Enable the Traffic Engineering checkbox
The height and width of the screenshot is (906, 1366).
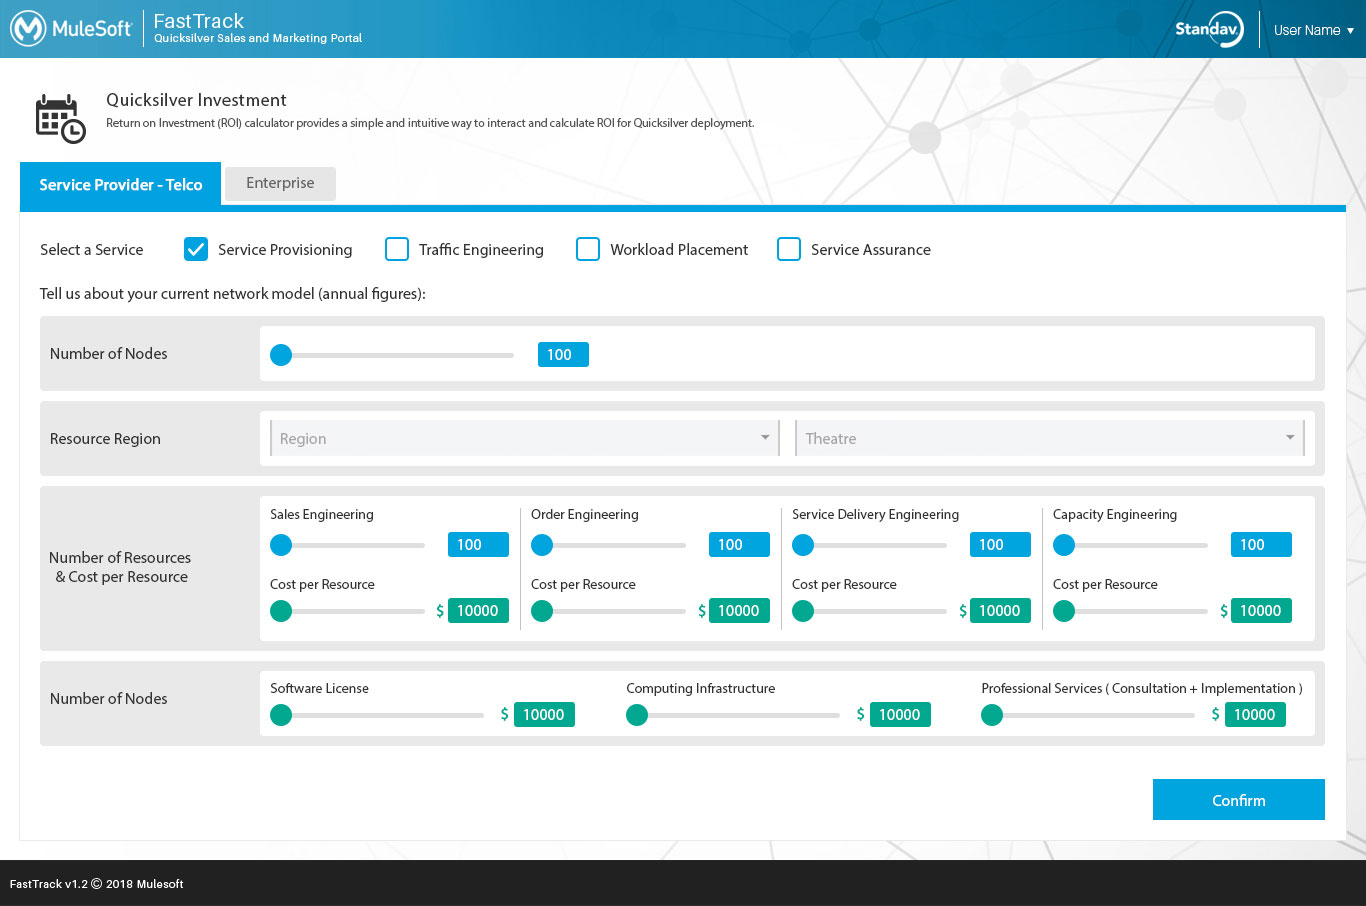(397, 250)
